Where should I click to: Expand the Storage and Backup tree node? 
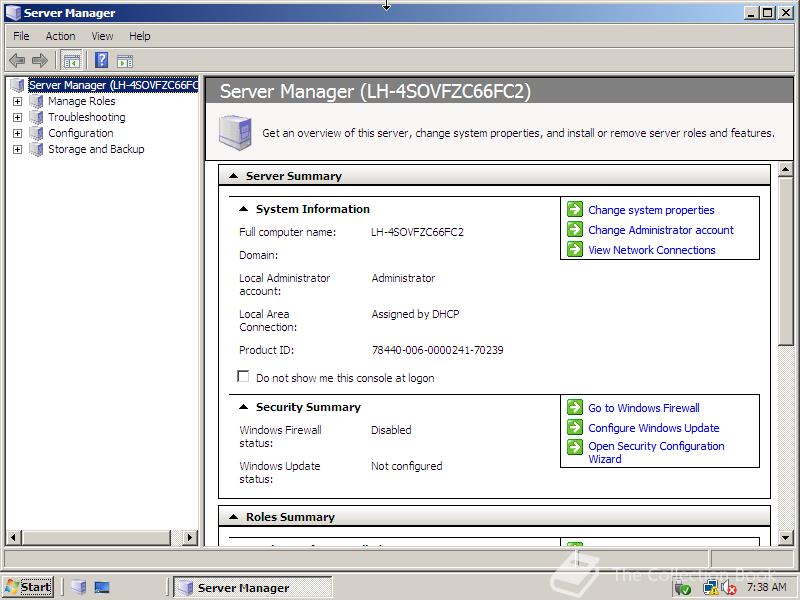click(17, 149)
